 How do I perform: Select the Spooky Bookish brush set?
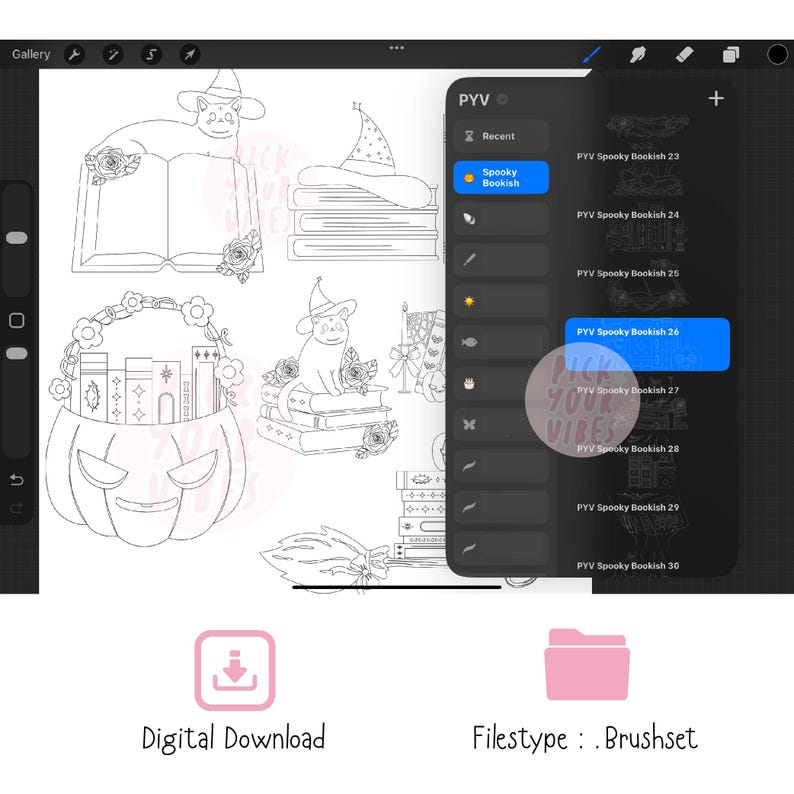coord(501,177)
